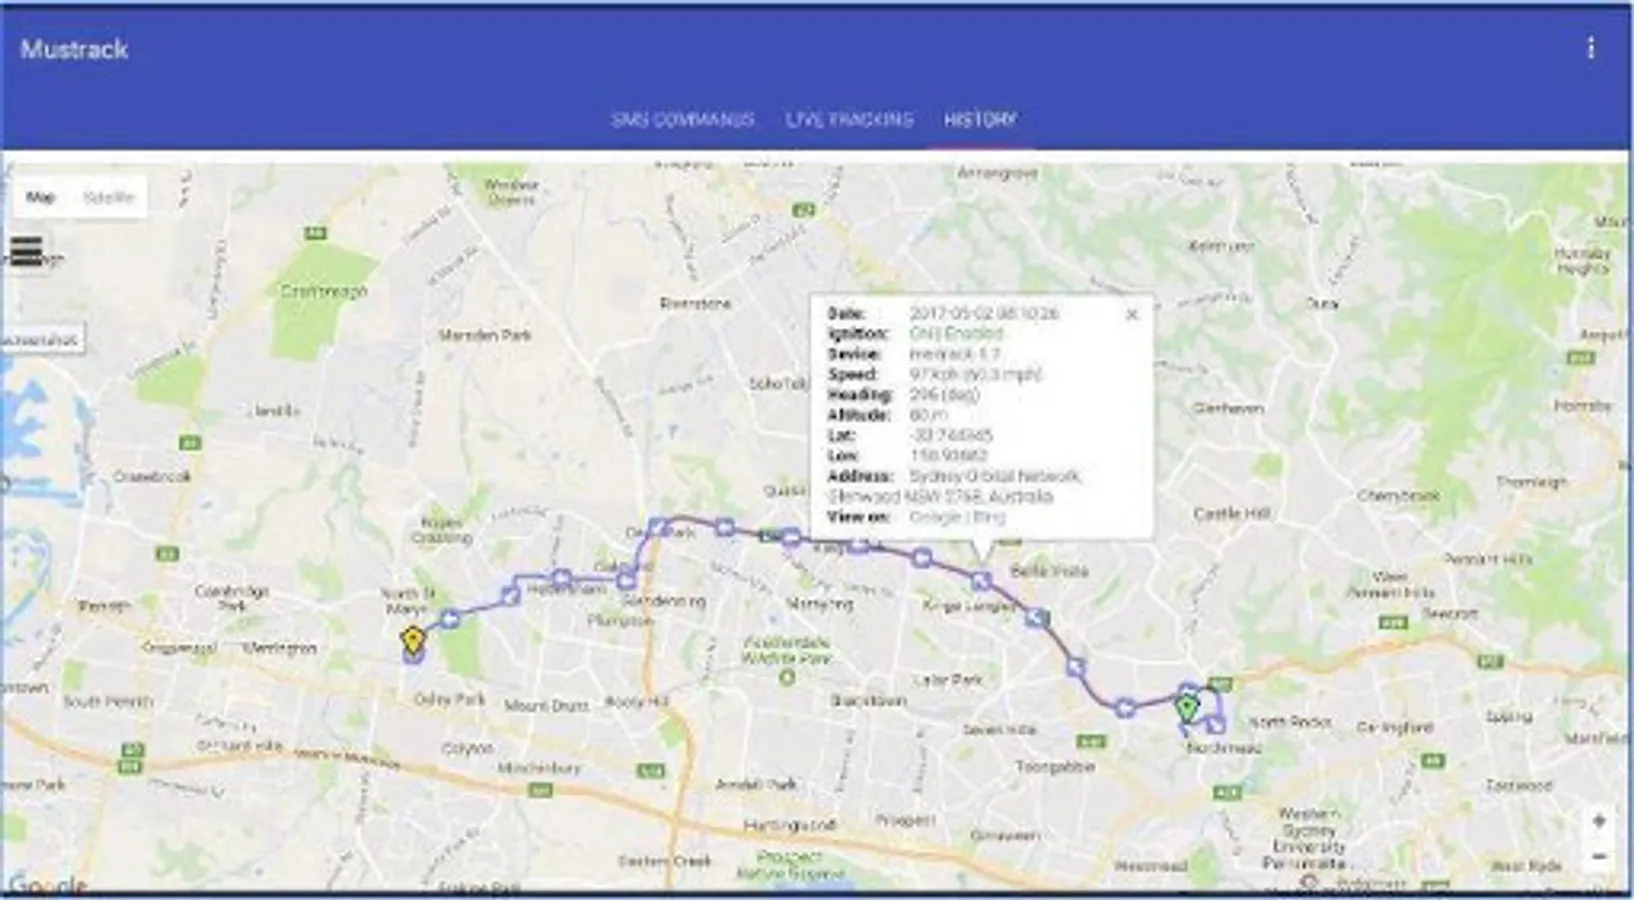
Task: Switch to the SMS COMMANDS tab
Action: coord(683,120)
